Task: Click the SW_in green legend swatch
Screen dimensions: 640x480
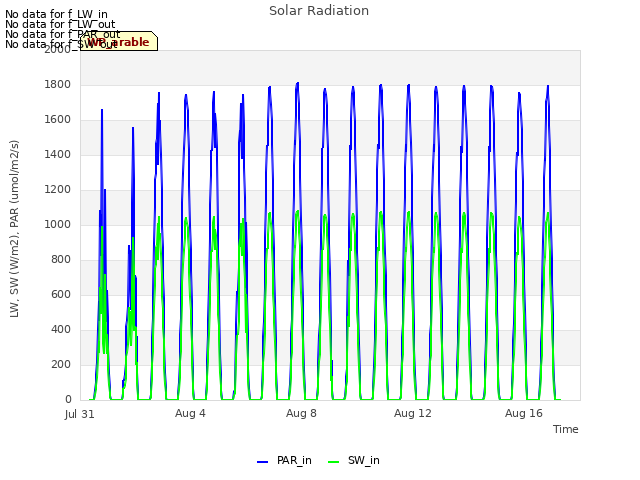Action: click(333, 462)
